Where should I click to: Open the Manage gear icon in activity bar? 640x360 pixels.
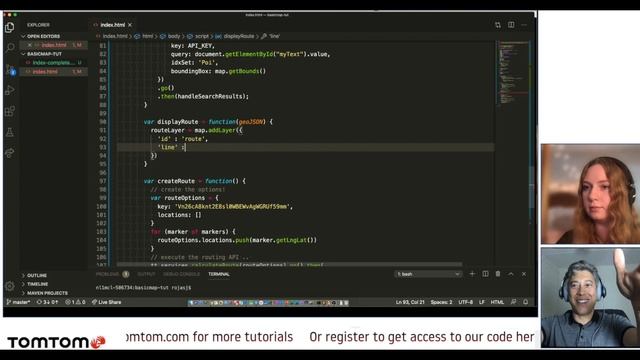click(9, 286)
